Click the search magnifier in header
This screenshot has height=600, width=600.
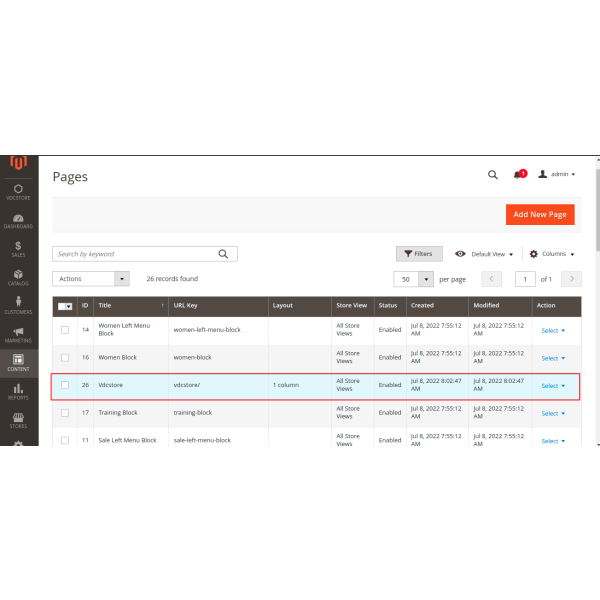click(492, 174)
